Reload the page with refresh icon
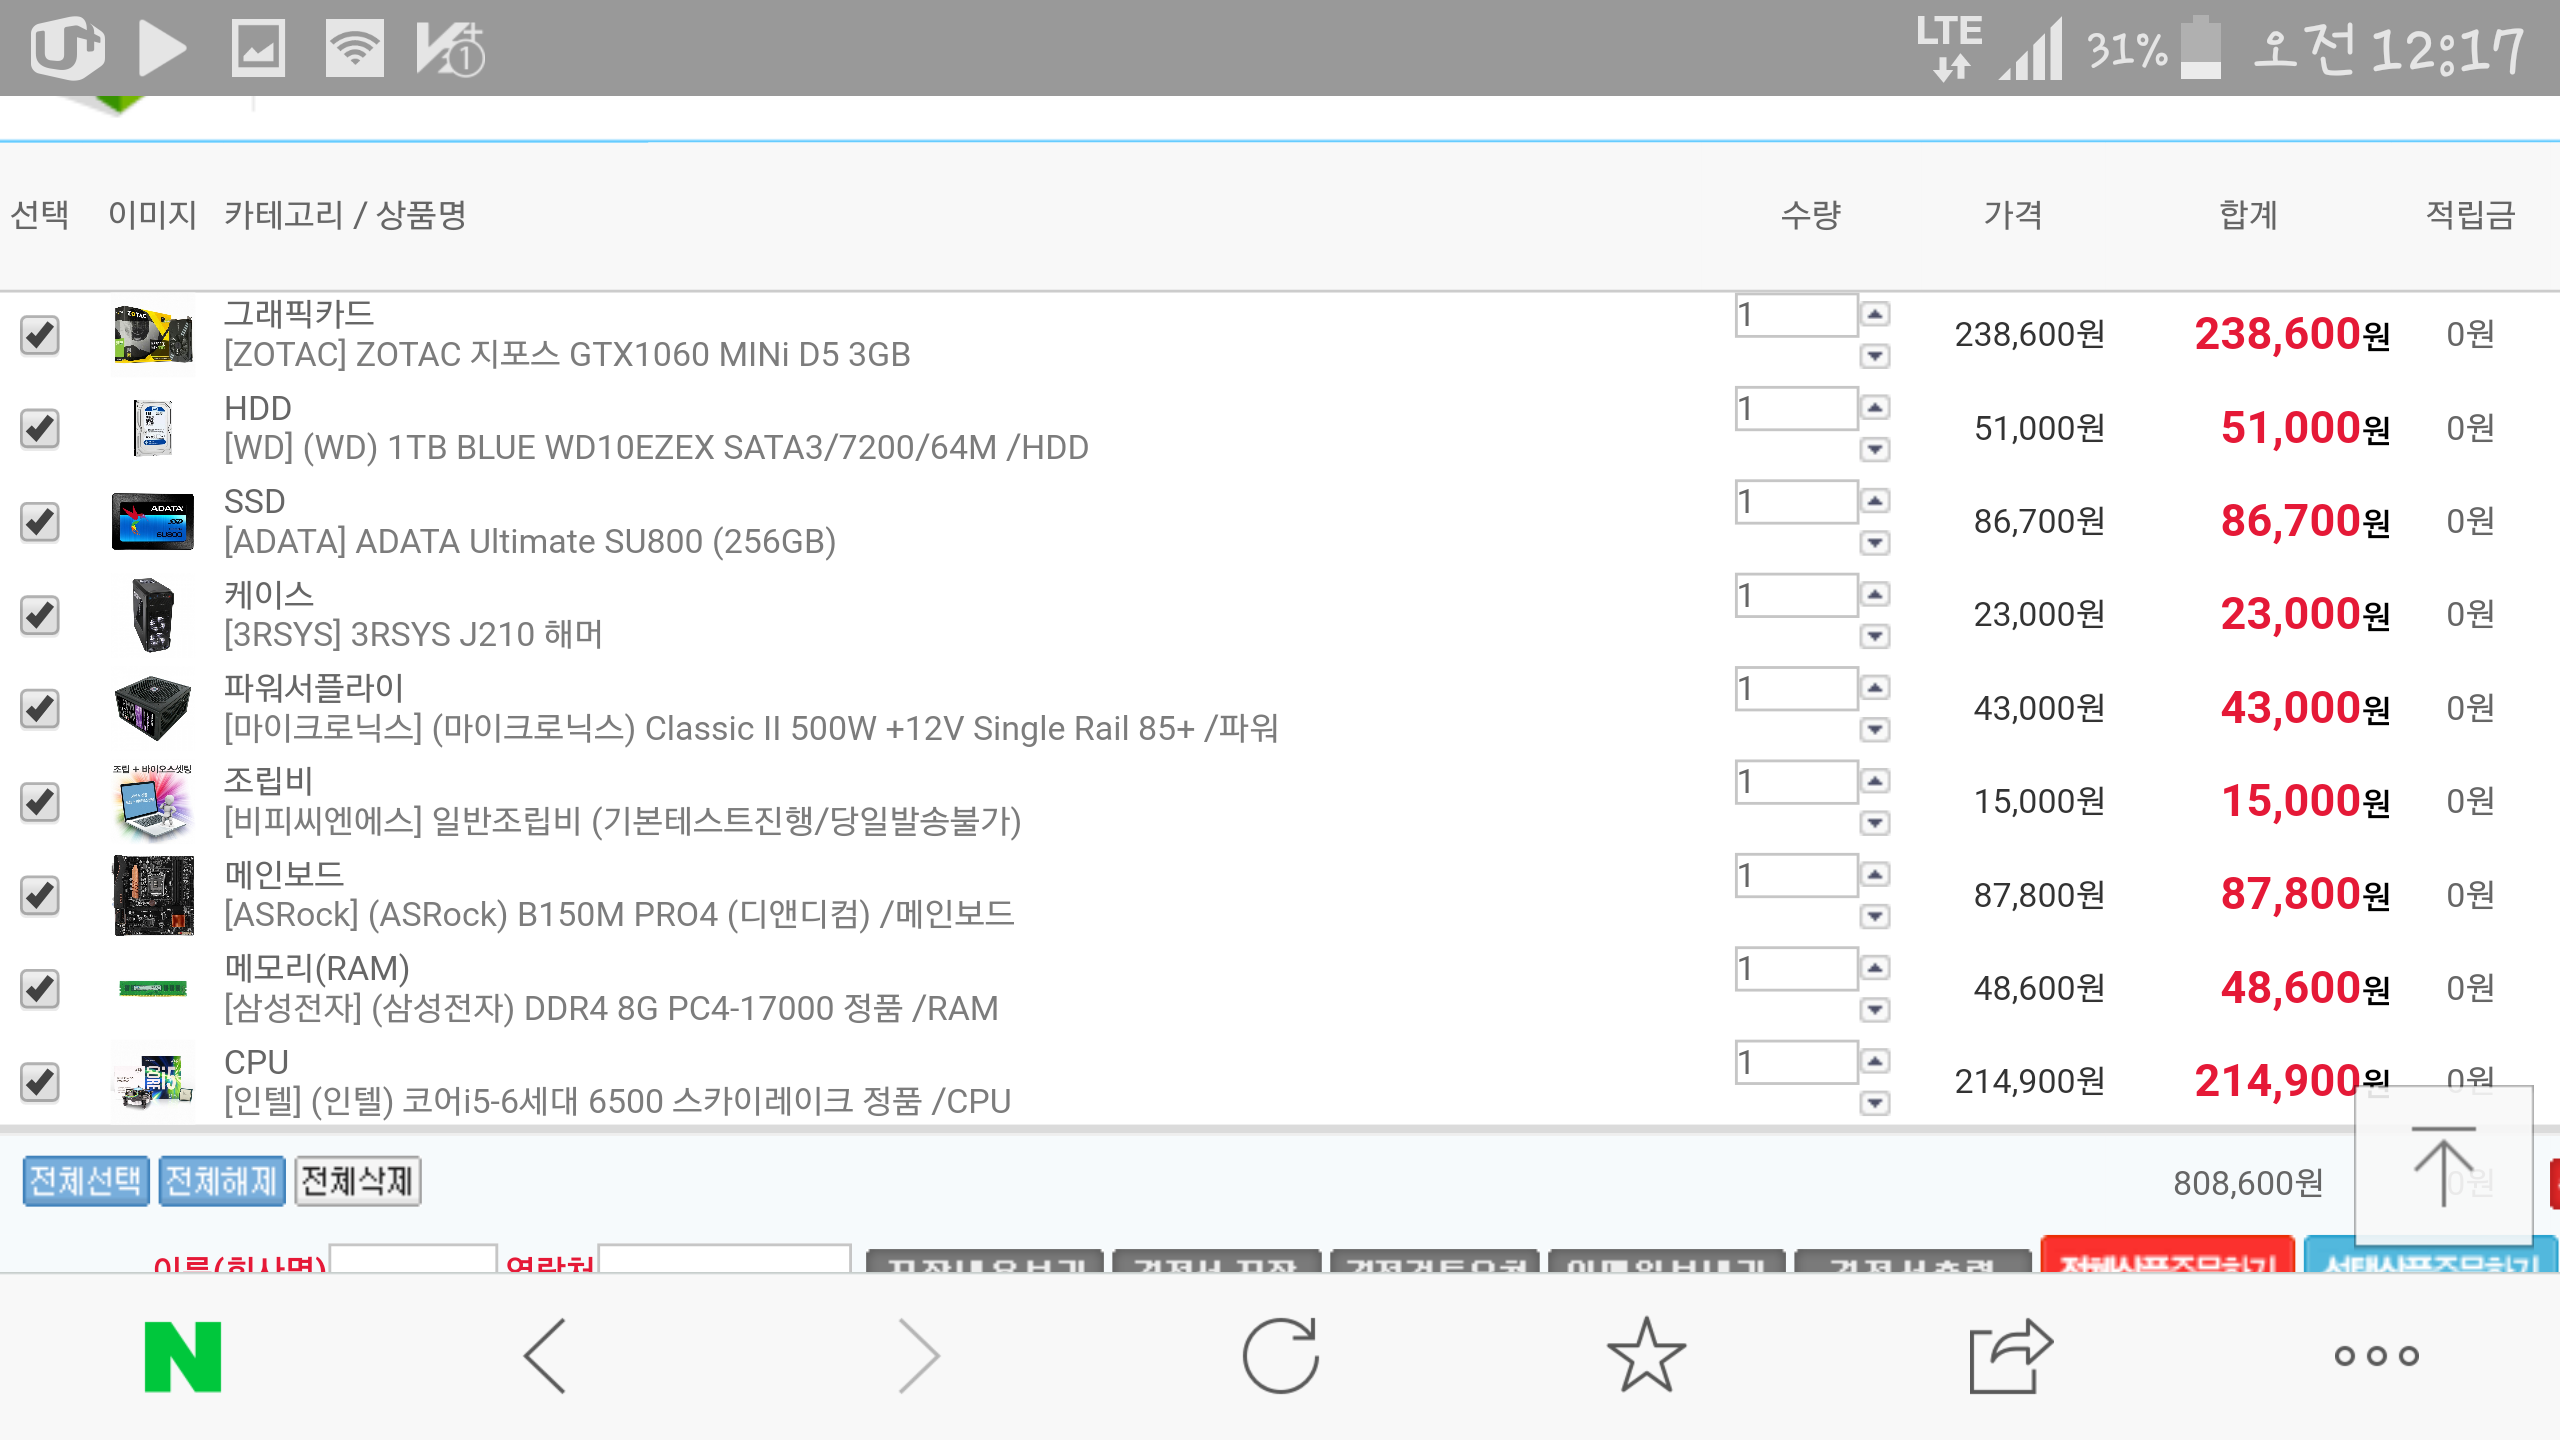This screenshot has height=1440, width=2560. pyautogui.click(x=1280, y=1356)
